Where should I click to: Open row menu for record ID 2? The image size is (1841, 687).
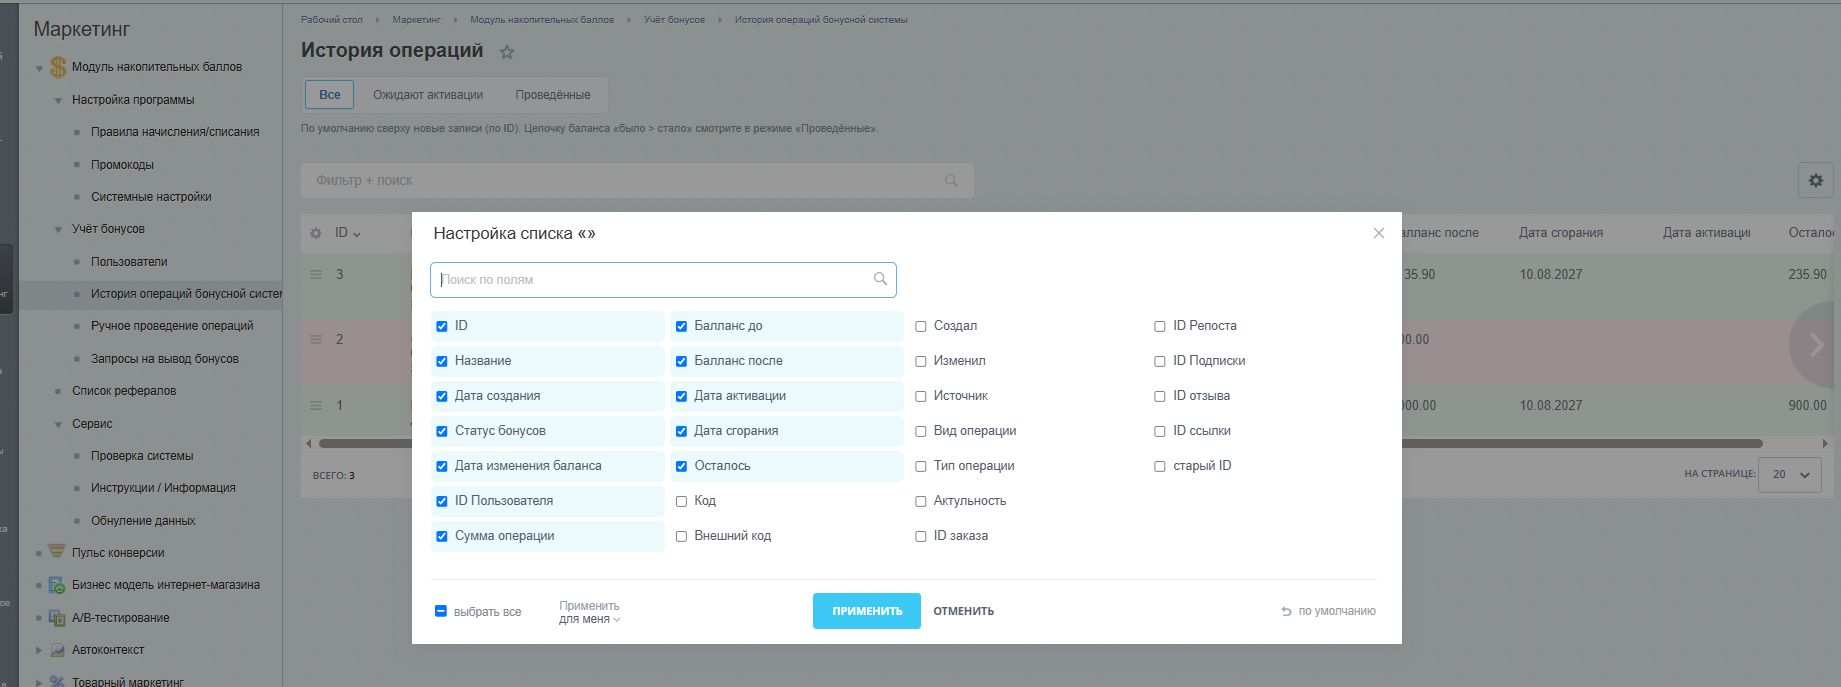point(316,339)
